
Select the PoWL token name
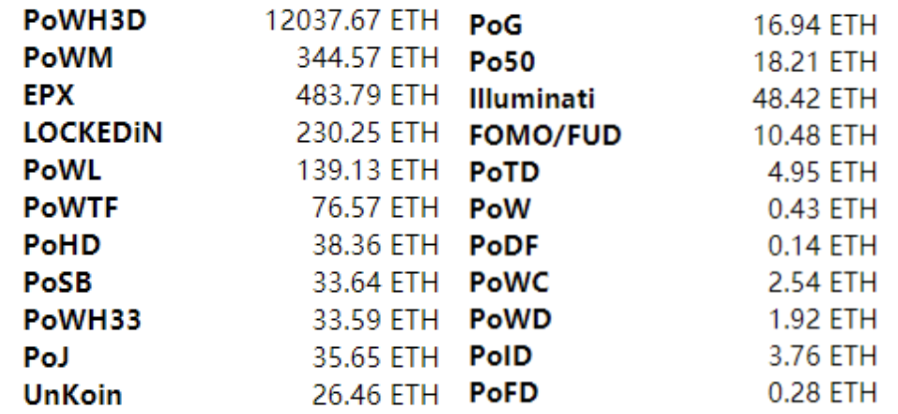point(53,171)
